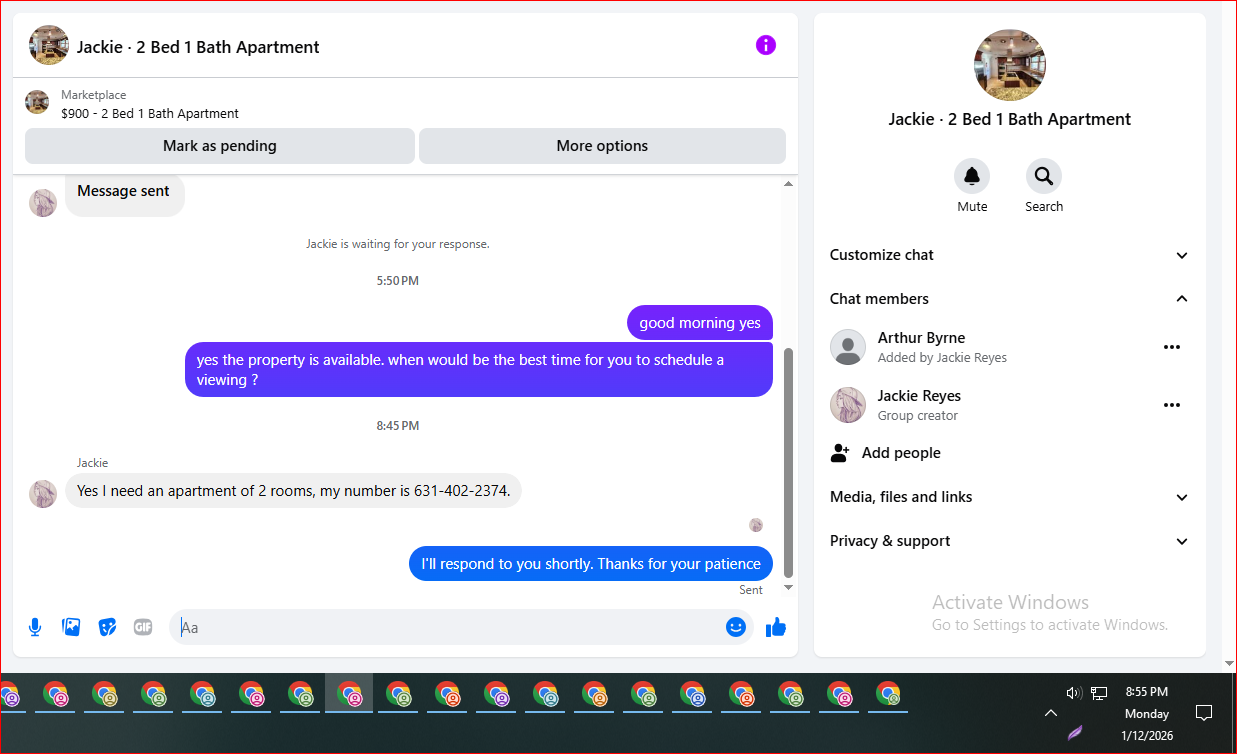Mute this chat with the bell icon

click(x=972, y=176)
